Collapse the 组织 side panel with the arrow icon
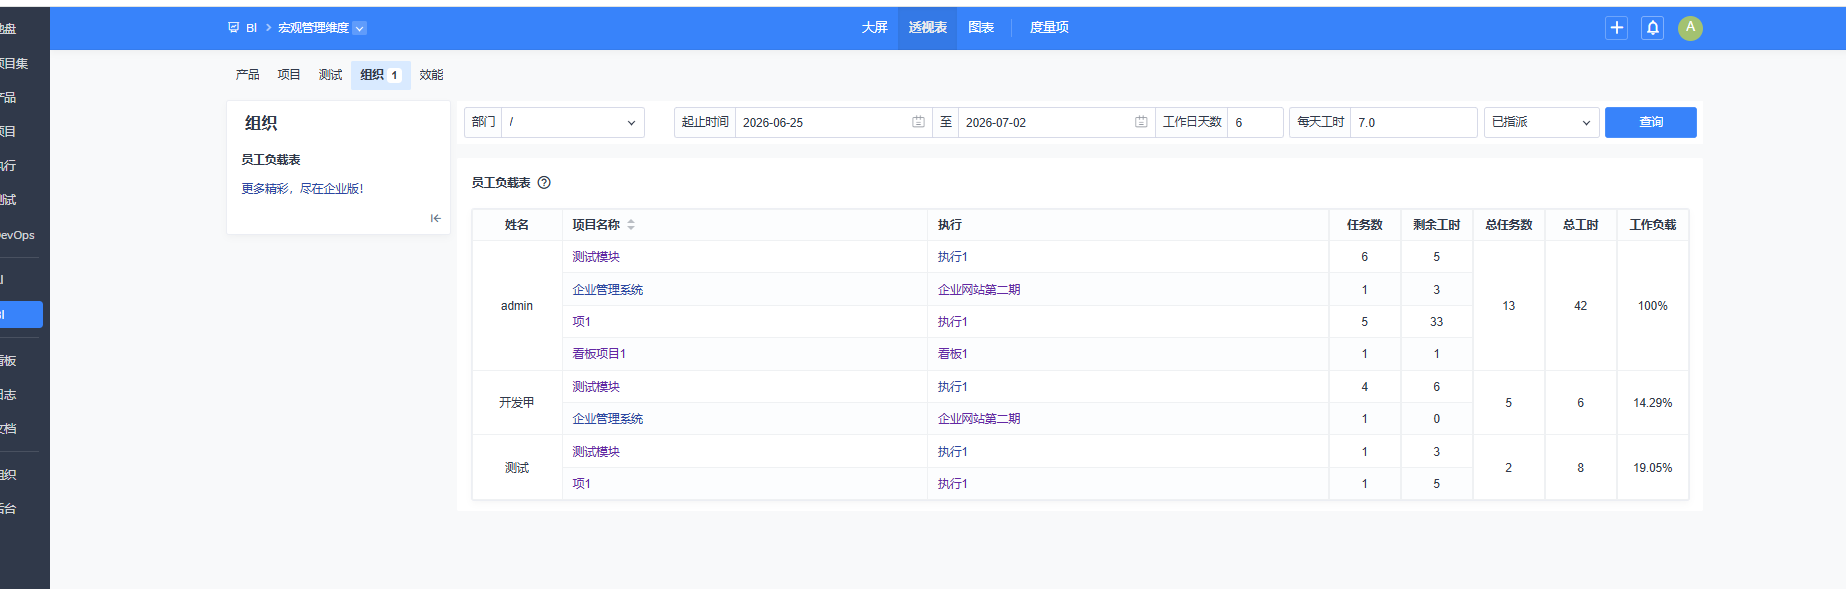 click(436, 218)
